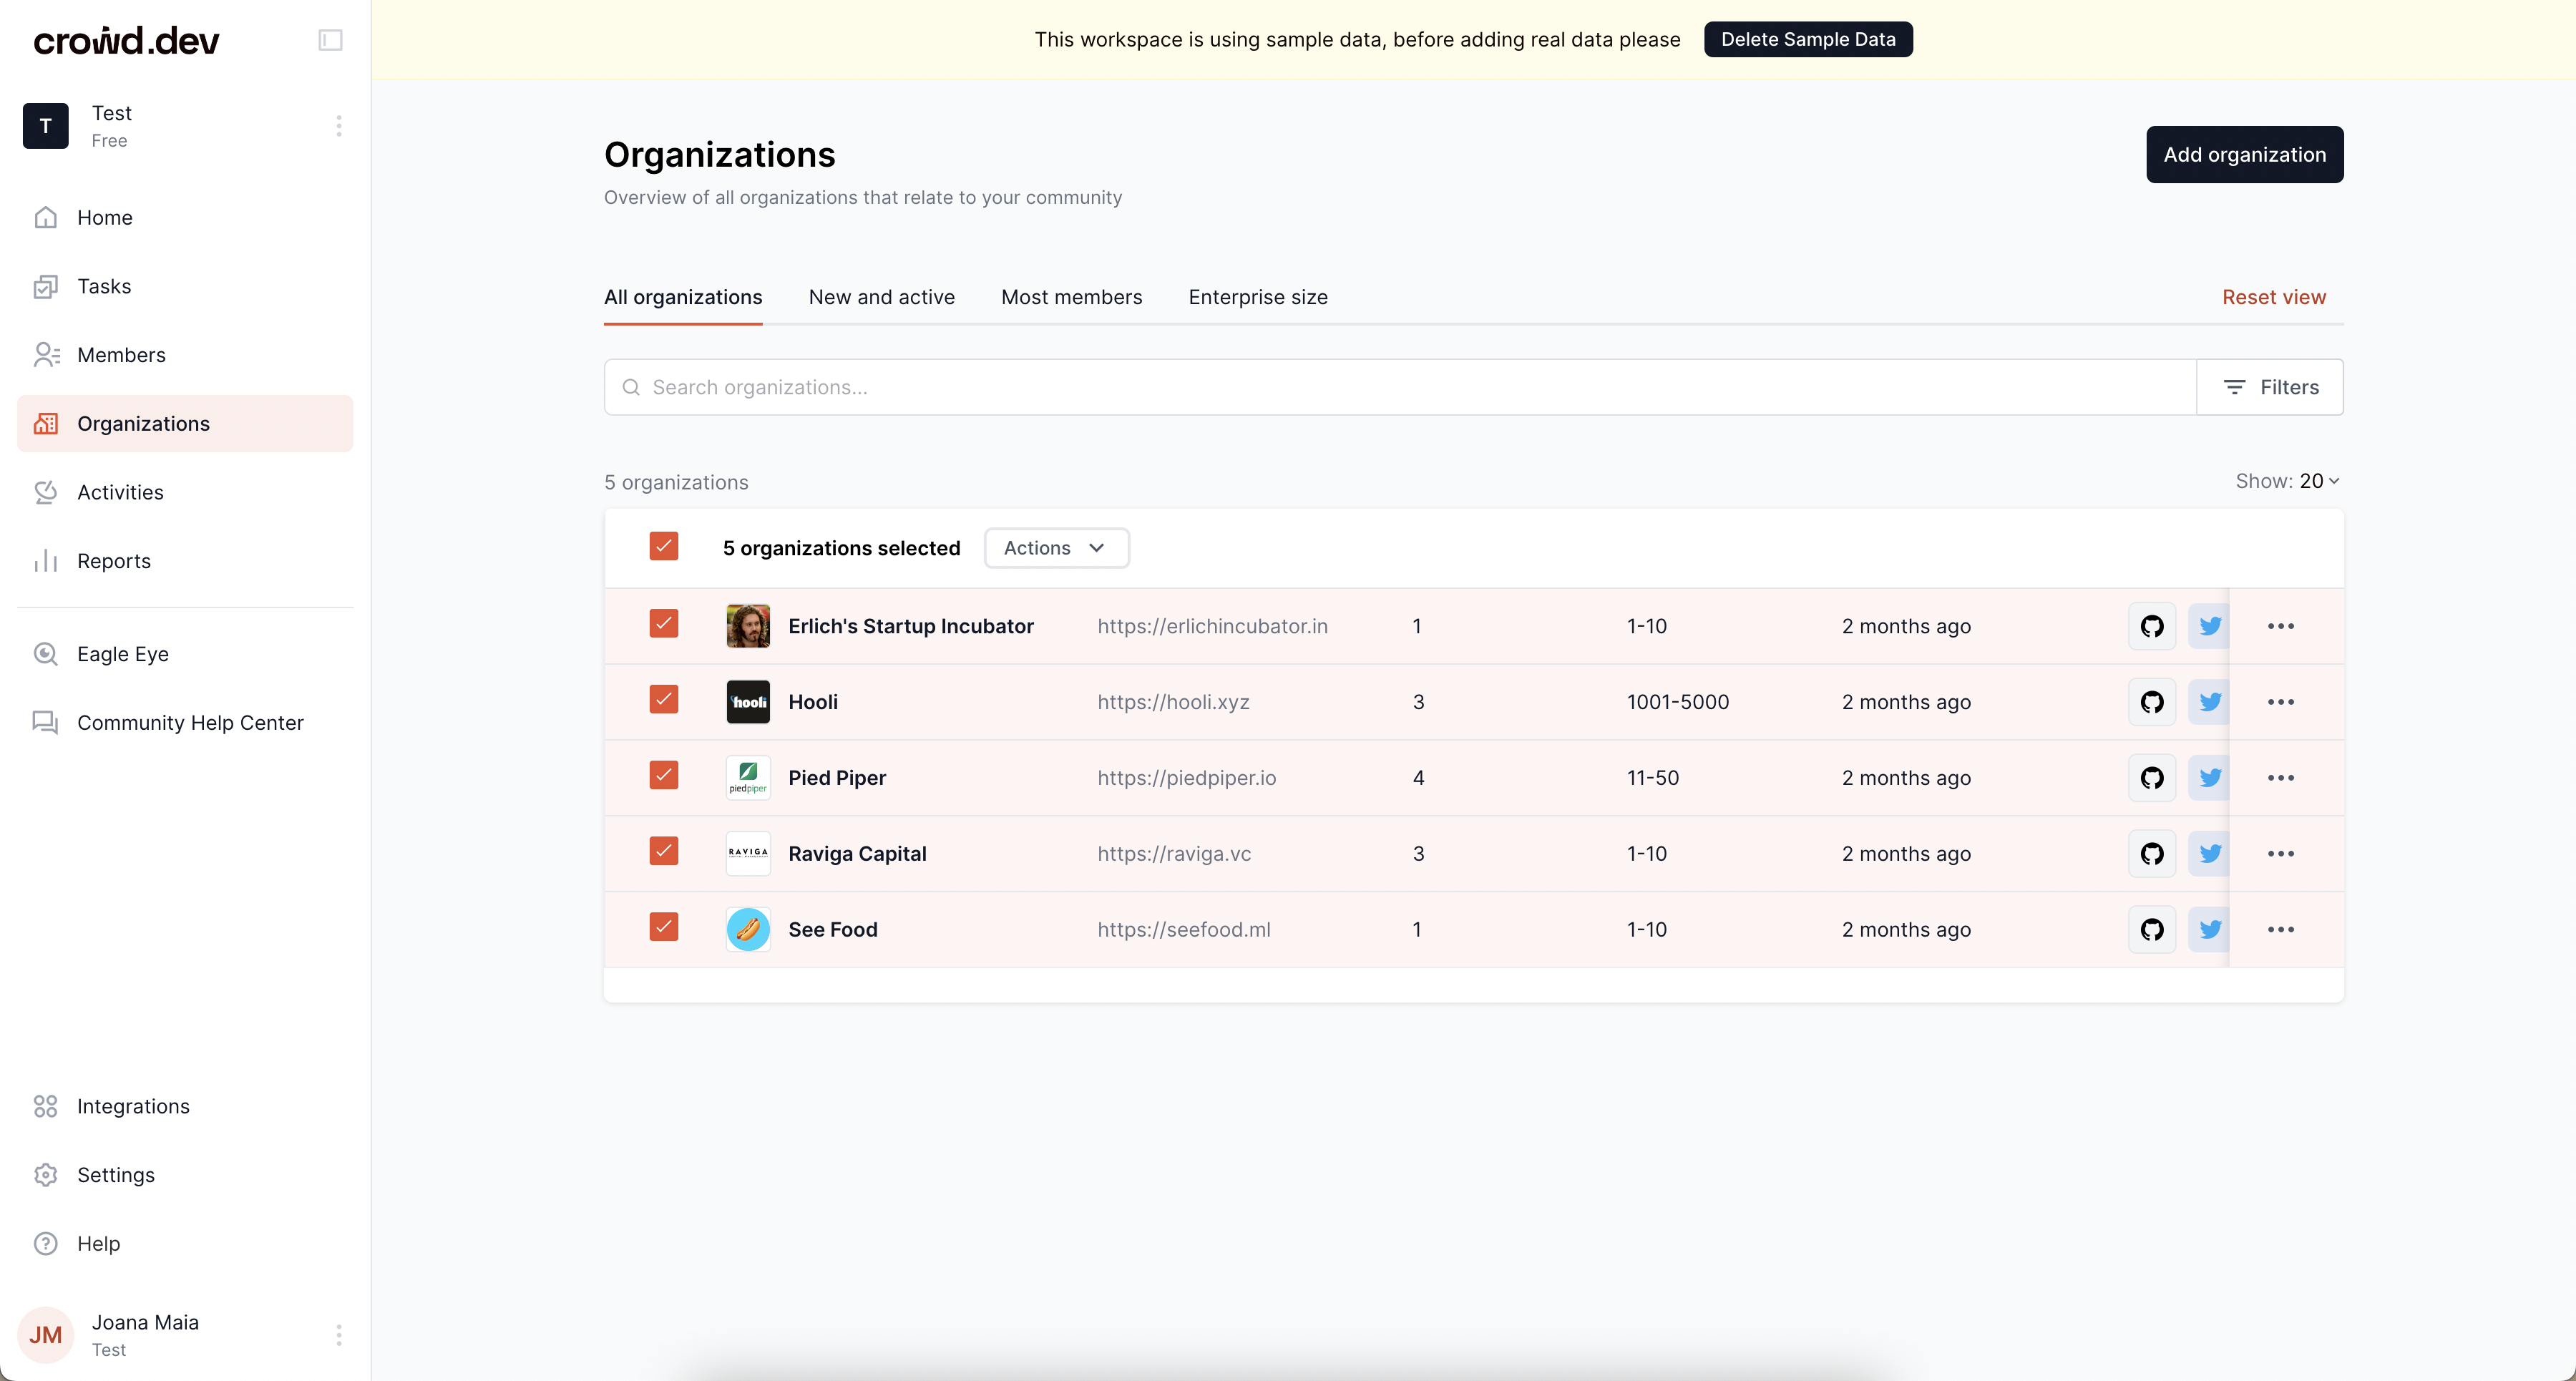Switch to the Enterprise size tab
This screenshot has height=1381, width=2576.
(1257, 297)
